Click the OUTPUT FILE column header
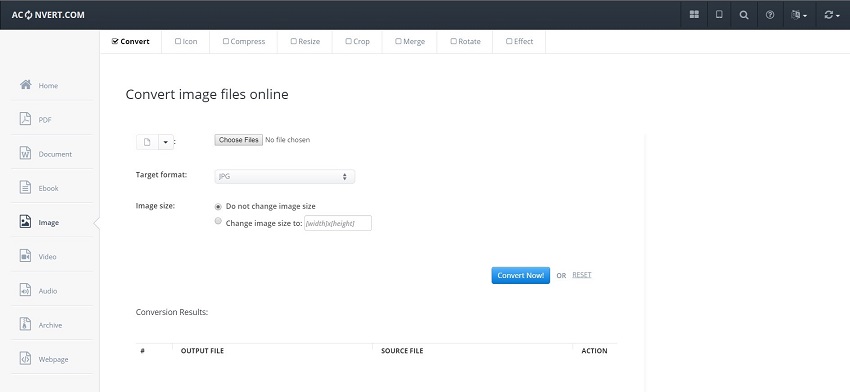 [x=202, y=351]
